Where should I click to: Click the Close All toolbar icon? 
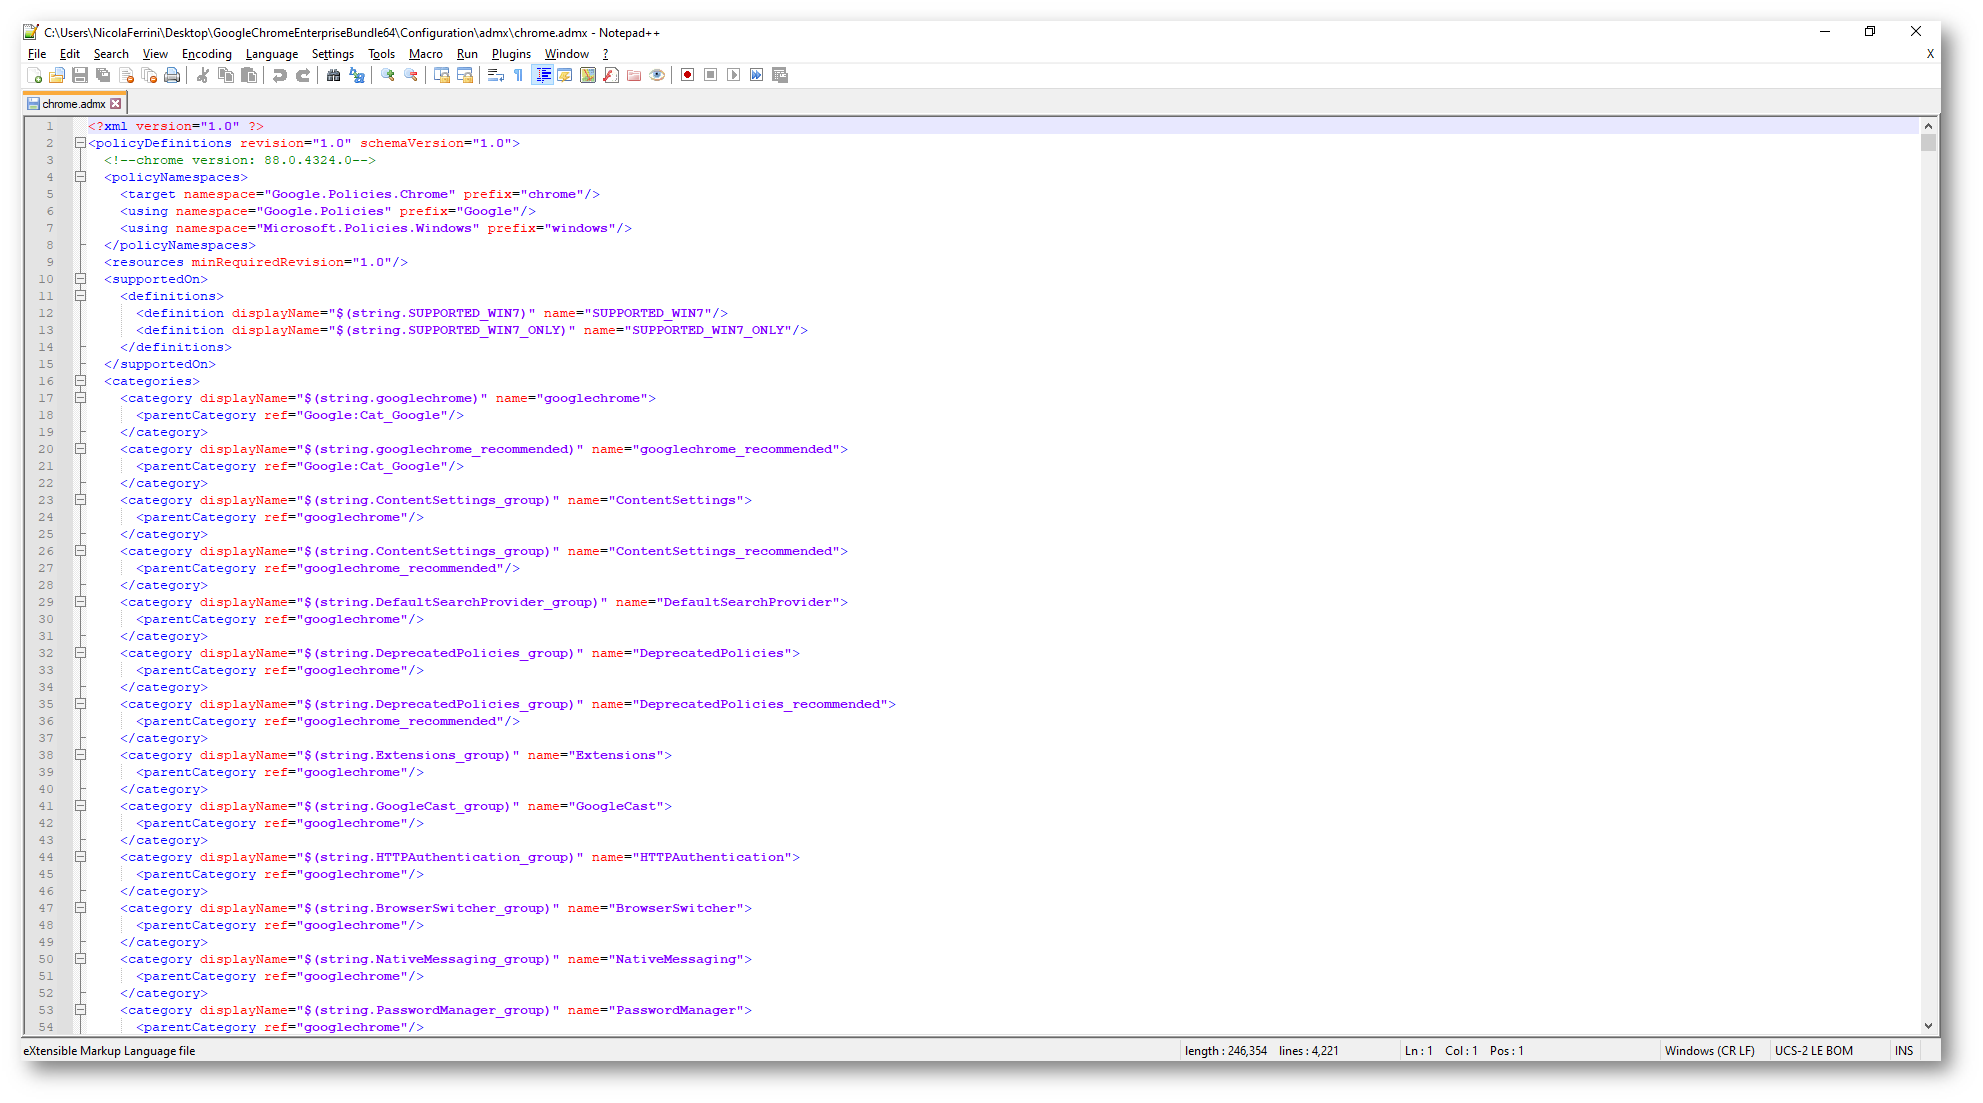click(x=149, y=75)
